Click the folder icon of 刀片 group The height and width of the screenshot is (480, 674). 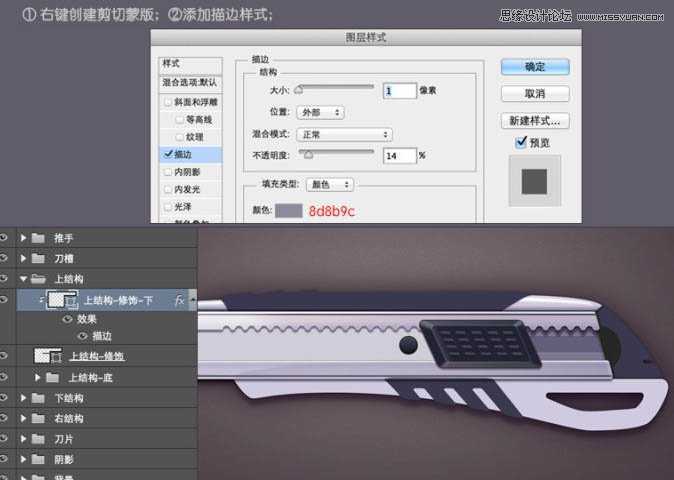[x=38, y=439]
